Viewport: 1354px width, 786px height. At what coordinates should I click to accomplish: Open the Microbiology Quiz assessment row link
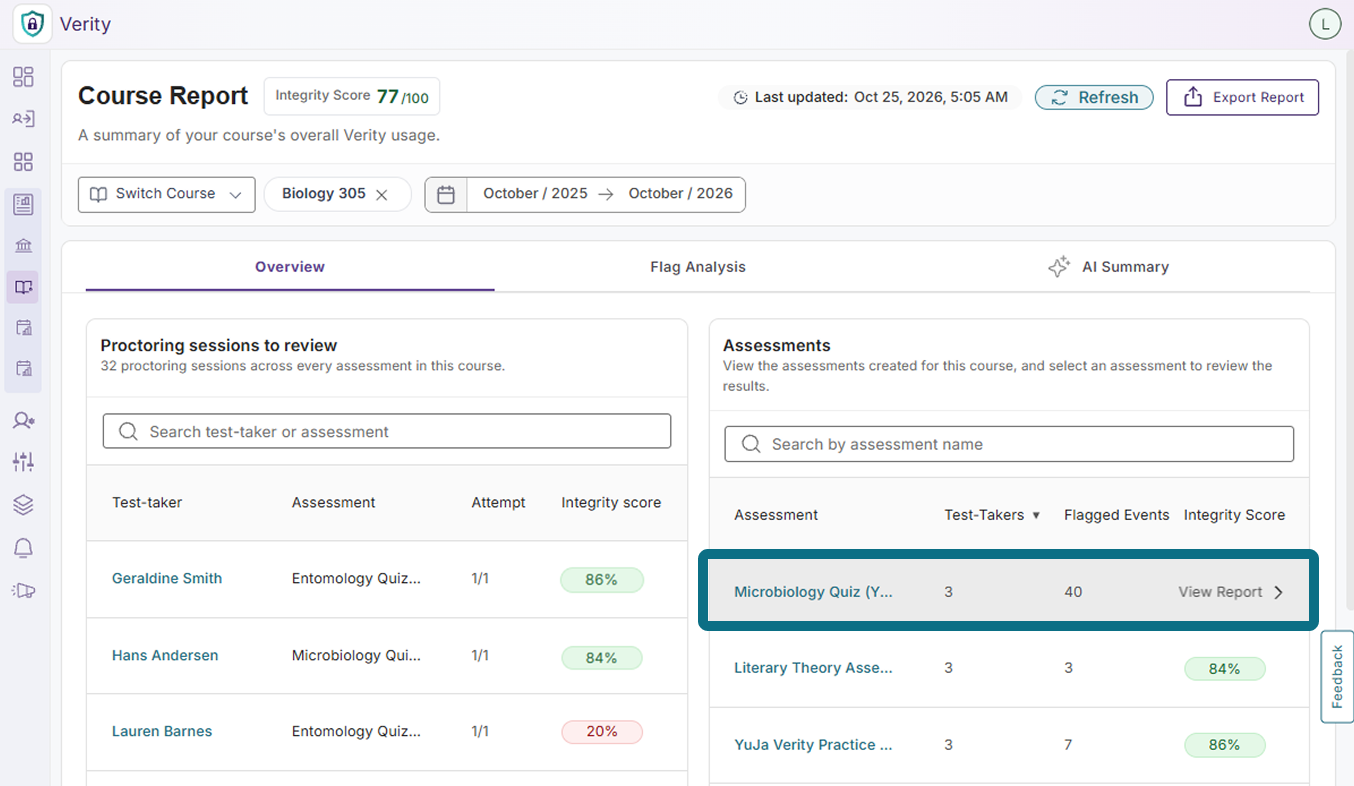(813, 592)
